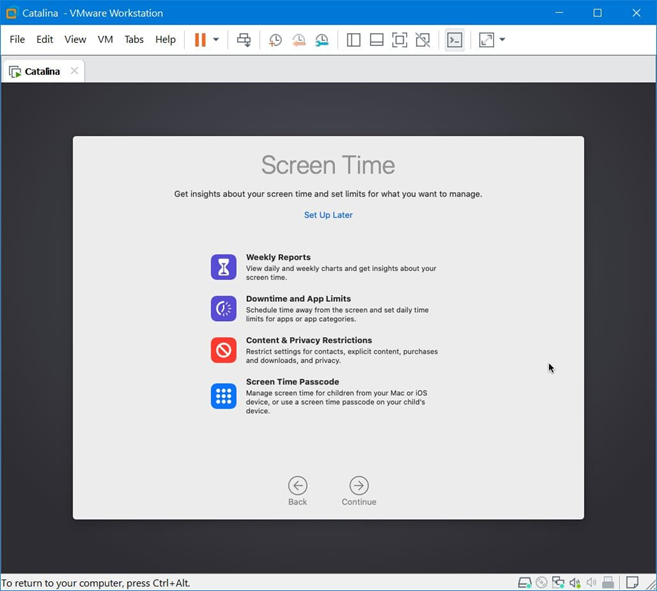657x591 pixels.
Task: Open the snapshot manager icon
Action: click(x=322, y=40)
